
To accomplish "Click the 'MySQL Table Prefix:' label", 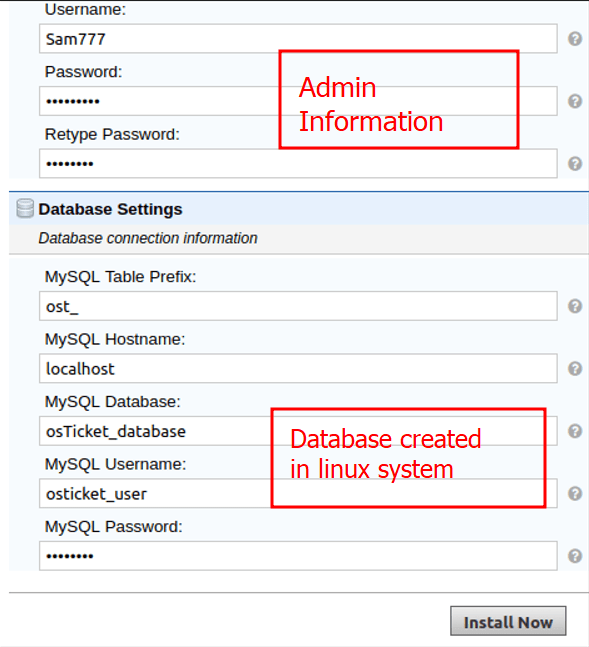I will point(120,277).
